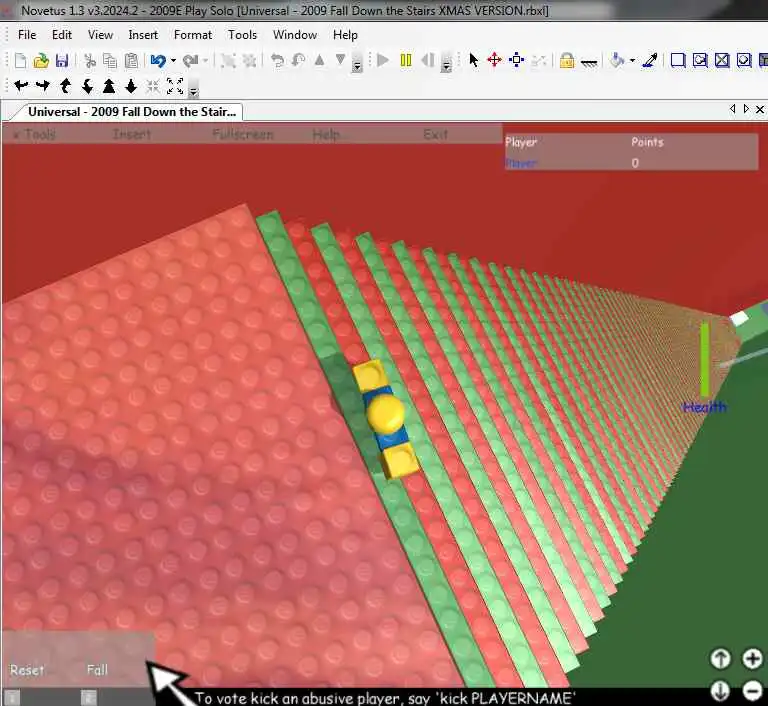Select the Universal - 2009 Fall Down the Stair tab
The image size is (768, 706).
click(131, 112)
